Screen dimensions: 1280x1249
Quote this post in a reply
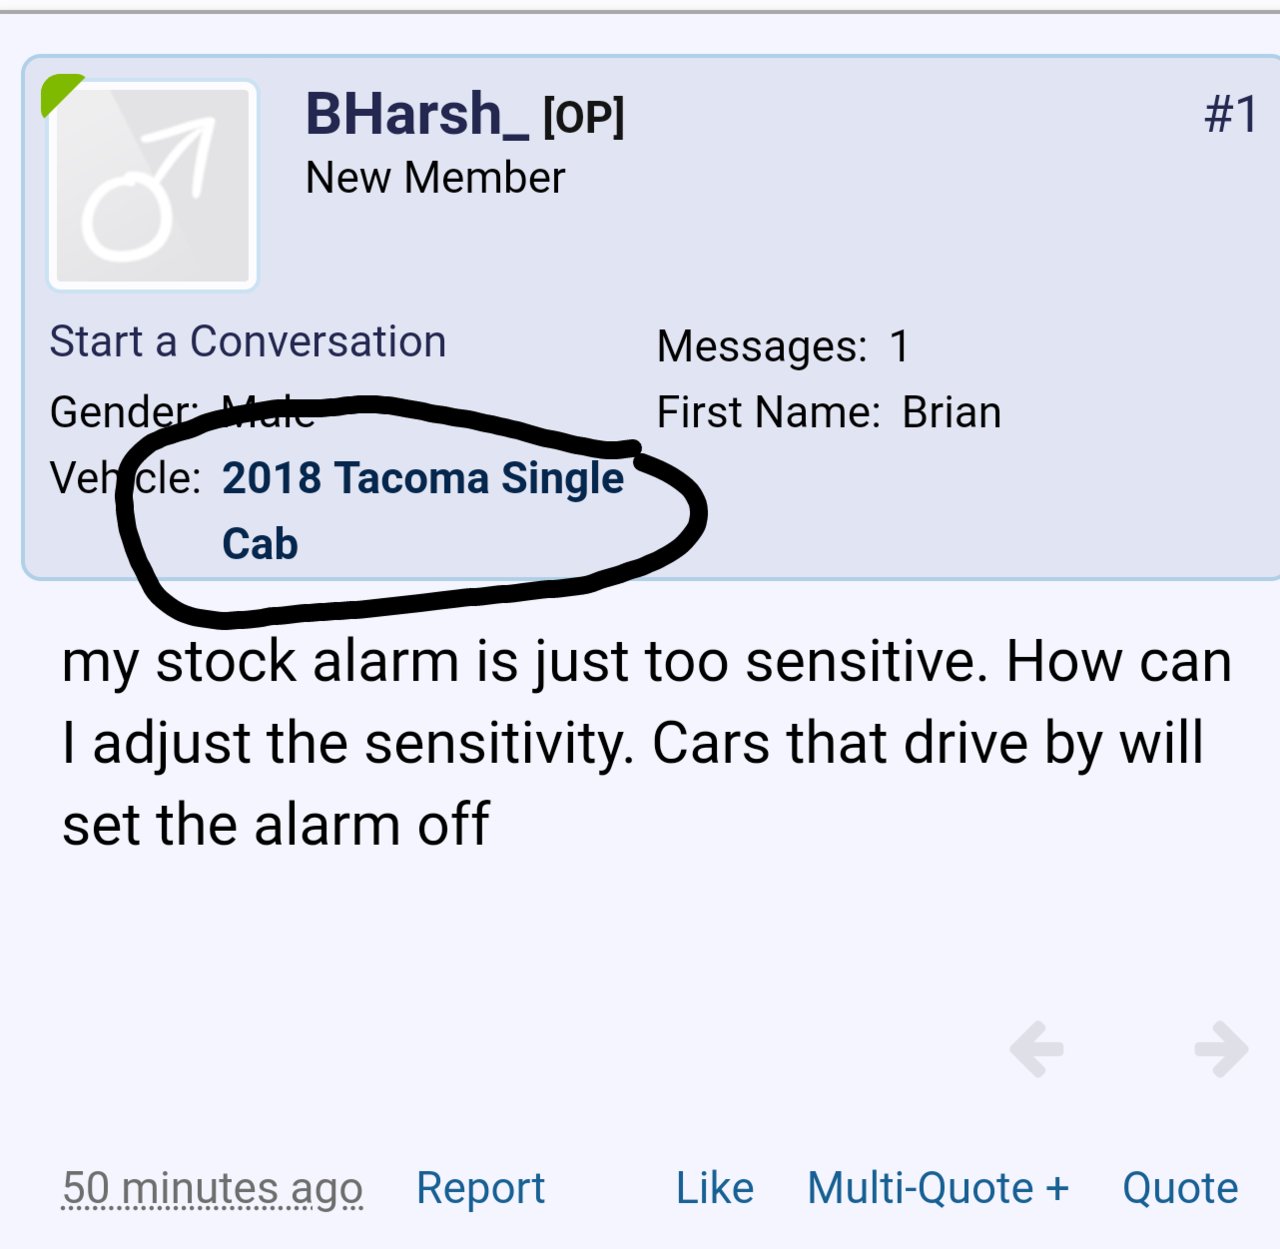point(1180,1188)
